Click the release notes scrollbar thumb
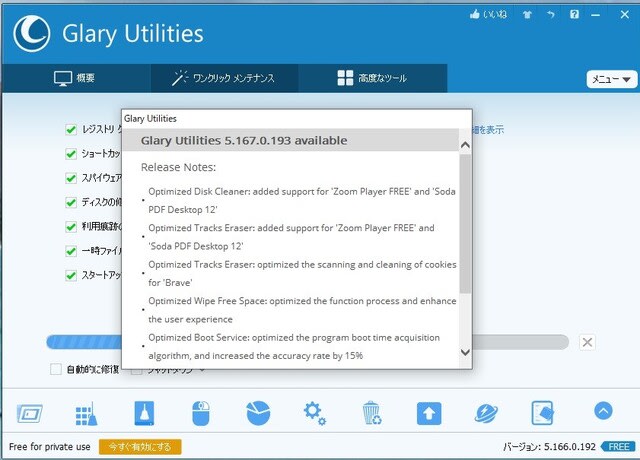The width and height of the screenshot is (640, 460). [465, 224]
